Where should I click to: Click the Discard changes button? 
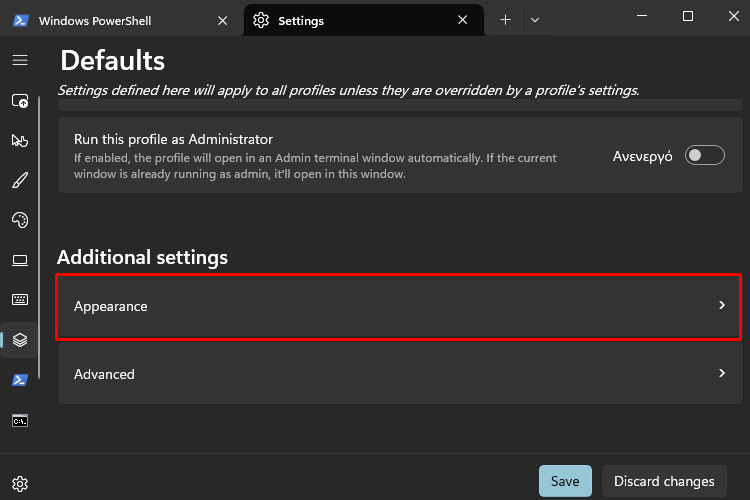click(x=664, y=481)
